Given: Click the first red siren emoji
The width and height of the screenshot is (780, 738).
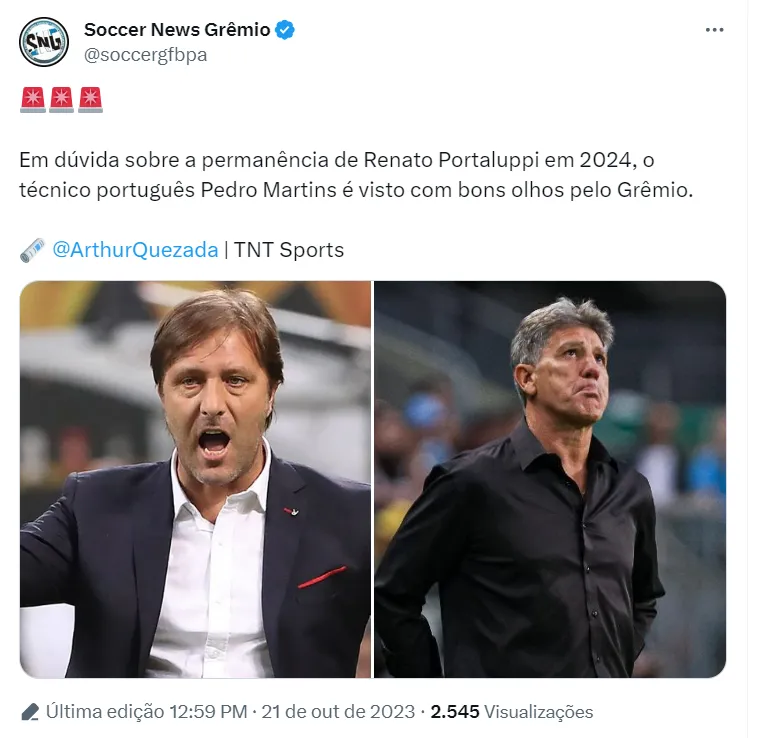Looking at the screenshot, I should (33, 101).
